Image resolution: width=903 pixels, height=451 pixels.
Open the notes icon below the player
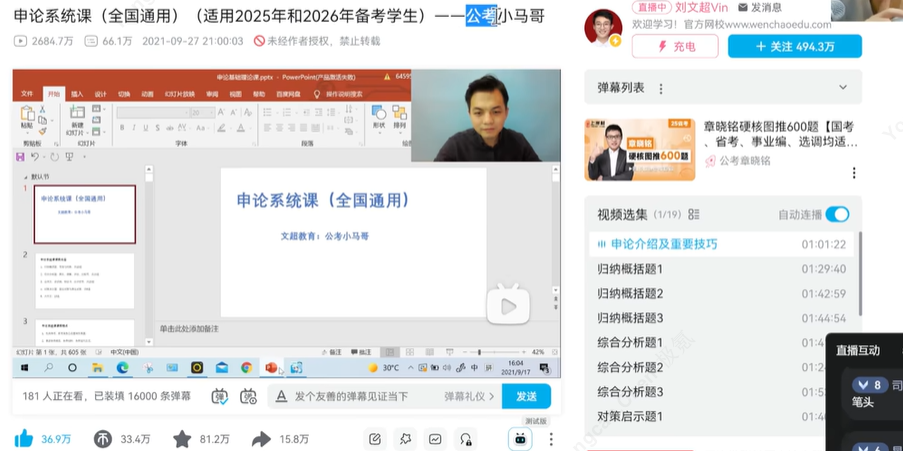[x=375, y=439]
